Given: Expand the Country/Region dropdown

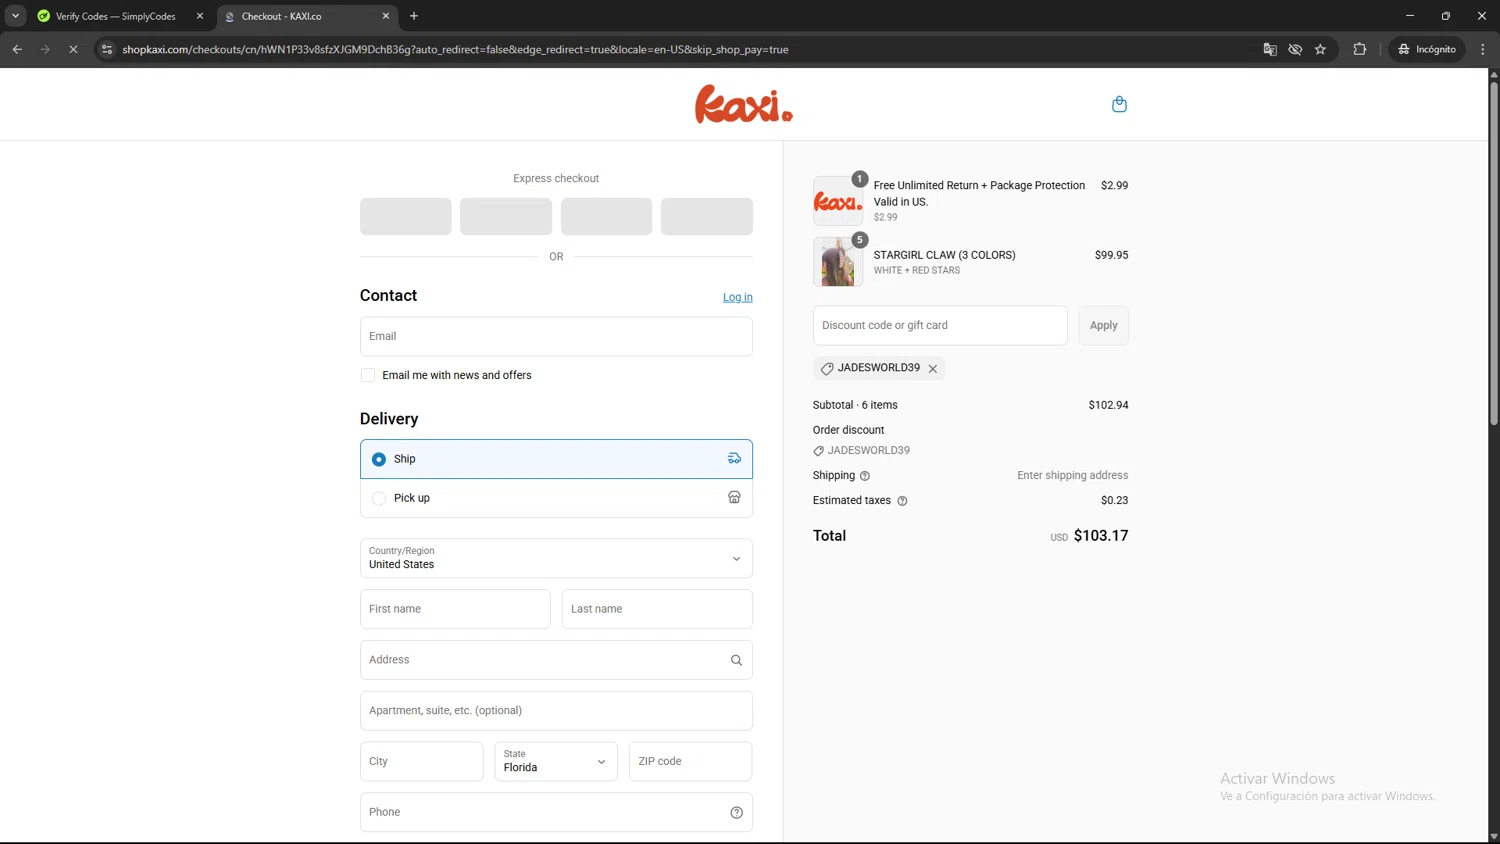Looking at the screenshot, I should 556,558.
